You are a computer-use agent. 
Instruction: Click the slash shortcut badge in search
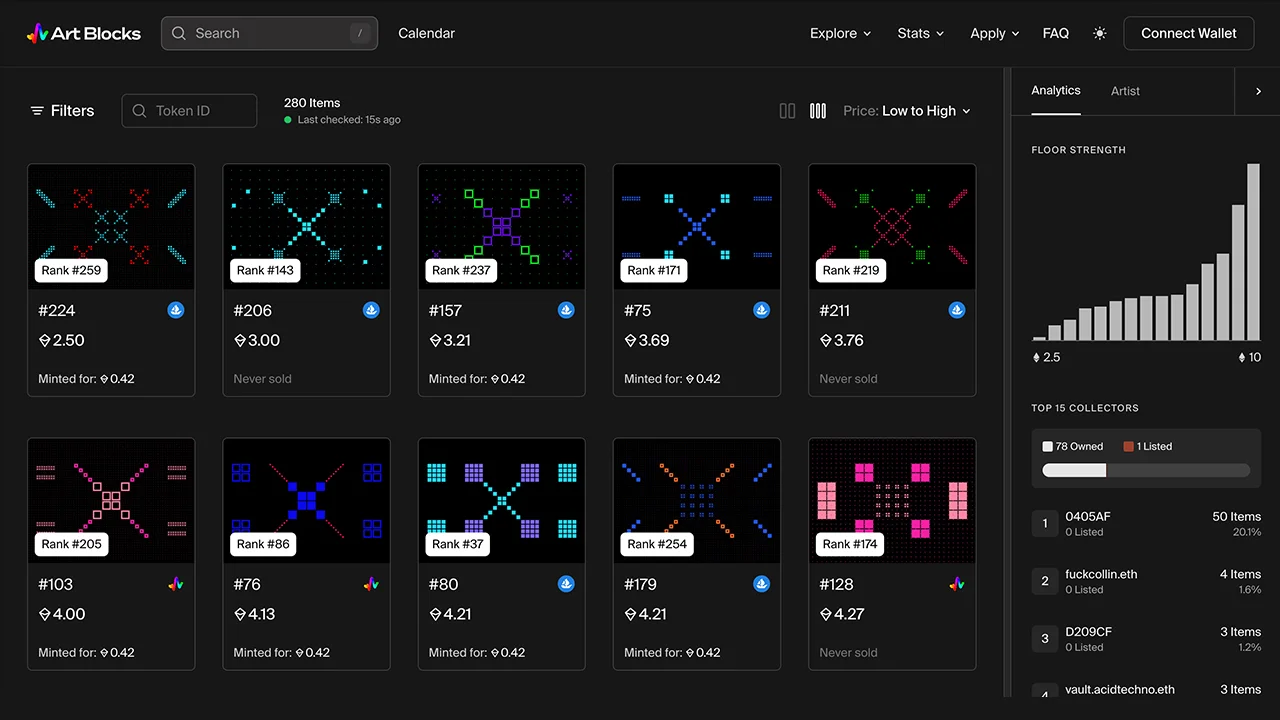[x=359, y=33]
